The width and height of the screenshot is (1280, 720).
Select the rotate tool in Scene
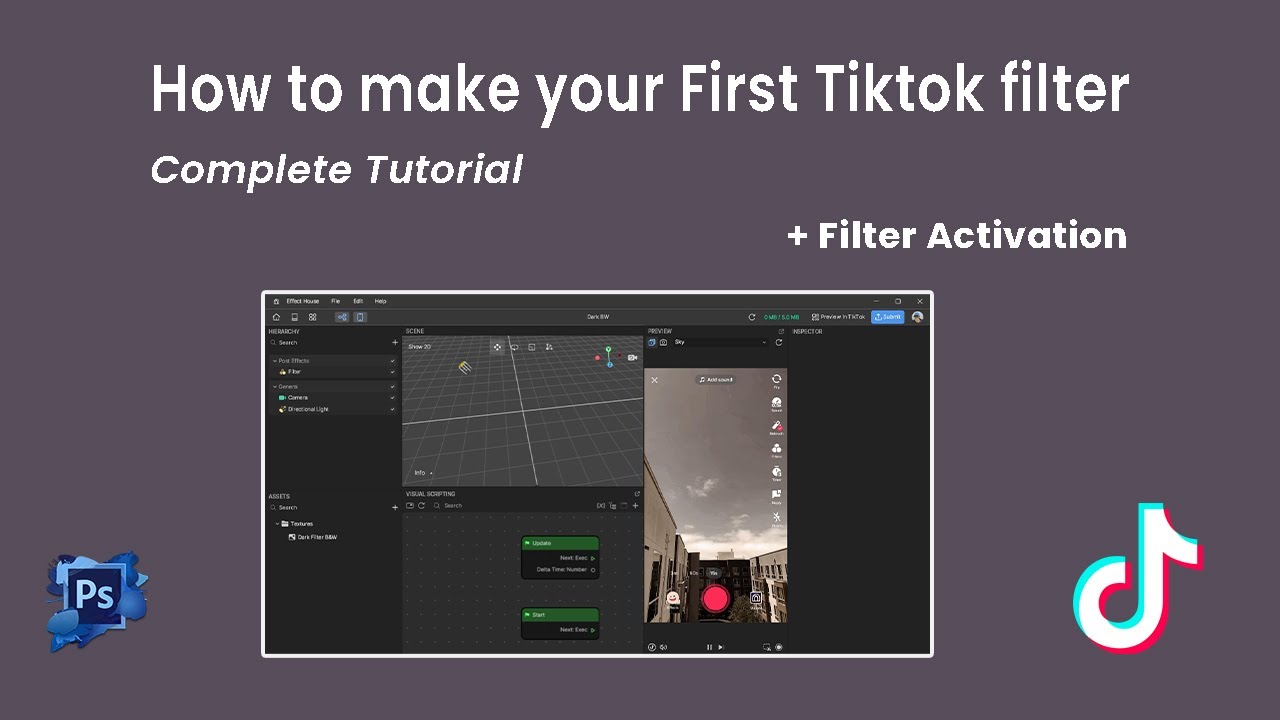coord(514,347)
